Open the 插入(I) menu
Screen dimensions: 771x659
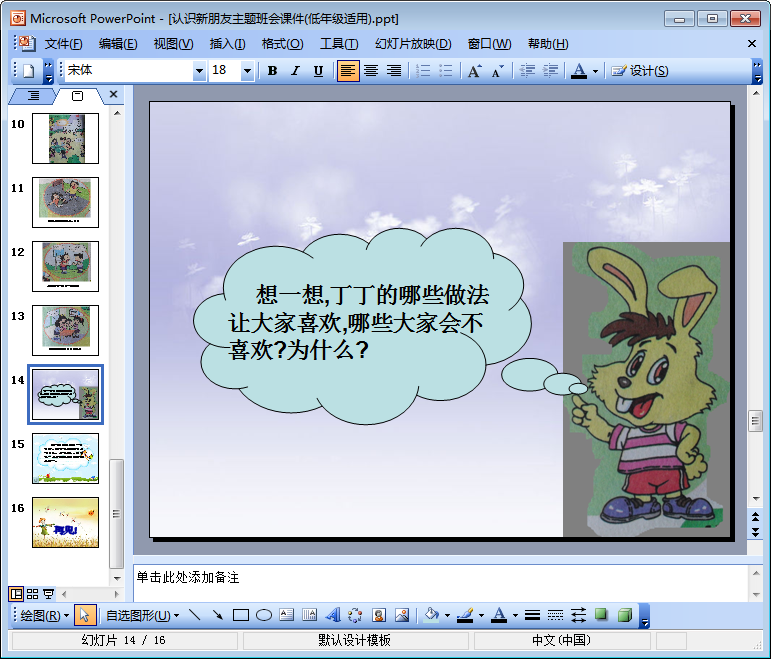pos(228,44)
